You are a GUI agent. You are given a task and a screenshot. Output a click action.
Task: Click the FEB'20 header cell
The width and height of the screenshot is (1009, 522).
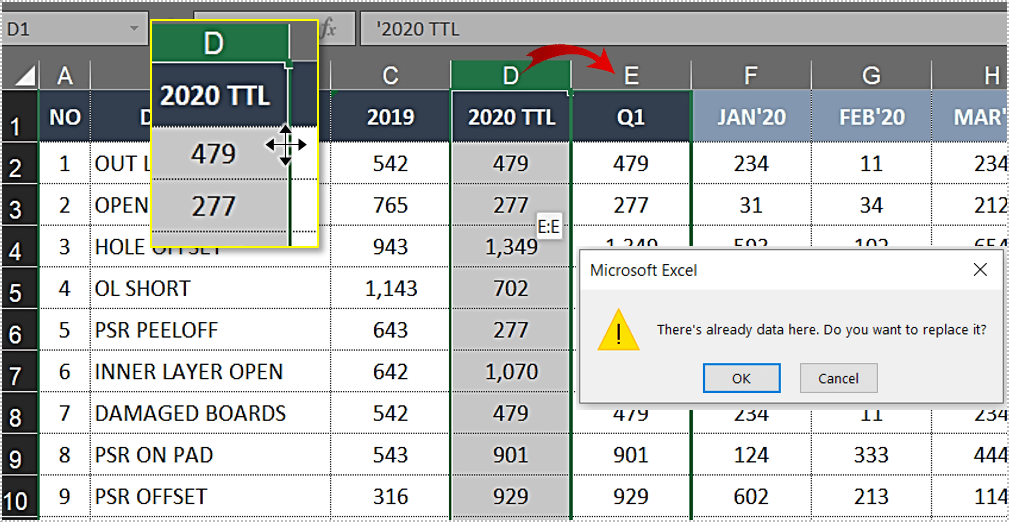tap(871, 118)
